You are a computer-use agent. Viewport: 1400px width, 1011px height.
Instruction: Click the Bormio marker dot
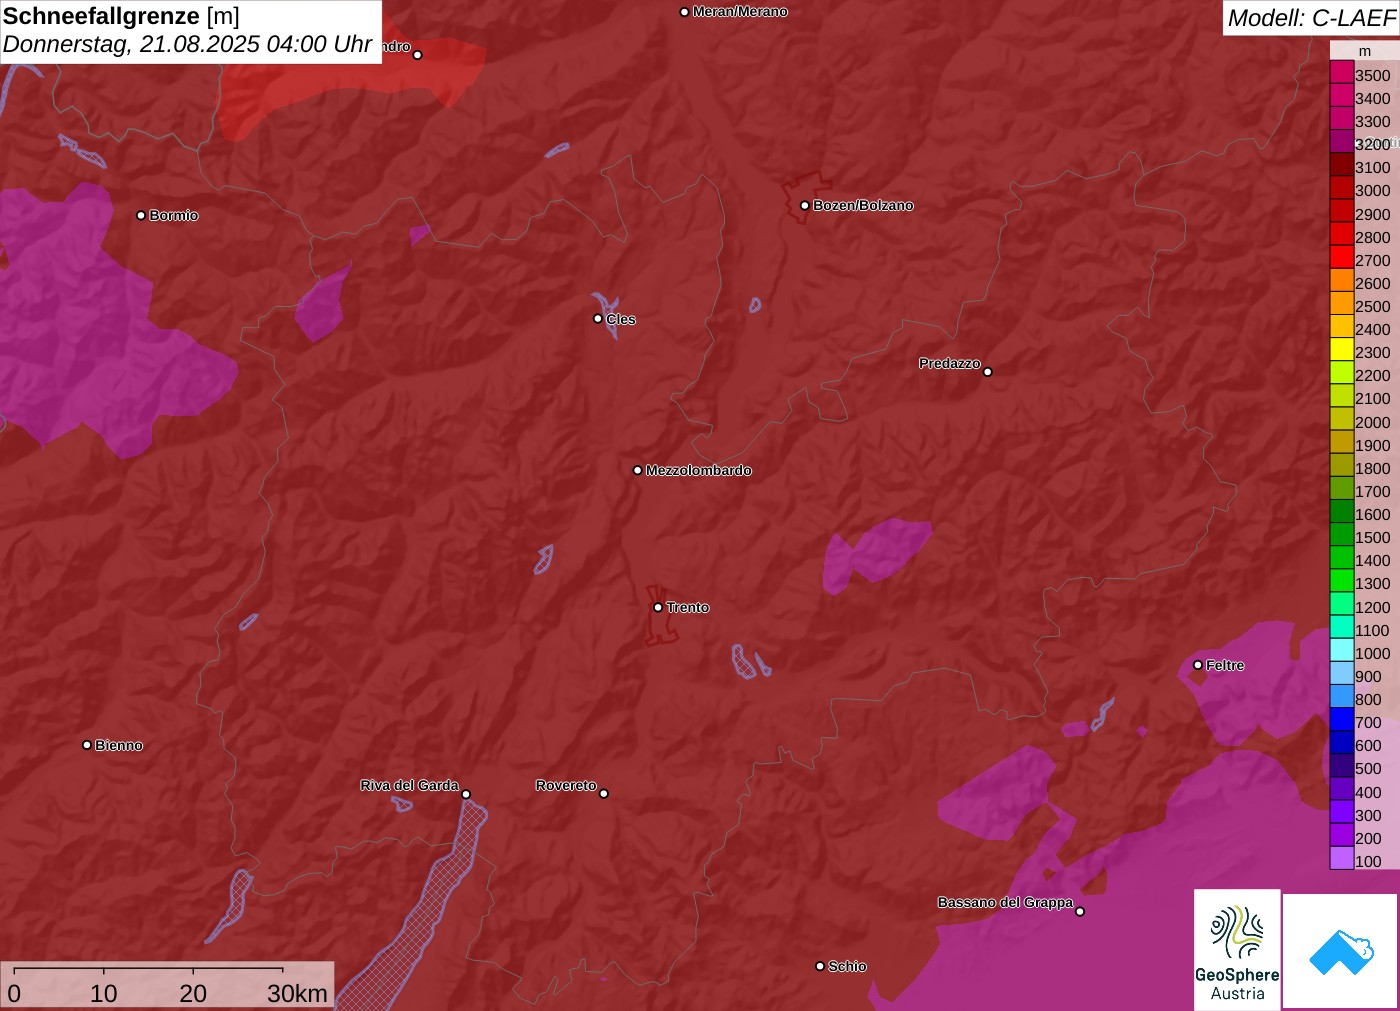tap(141, 215)
